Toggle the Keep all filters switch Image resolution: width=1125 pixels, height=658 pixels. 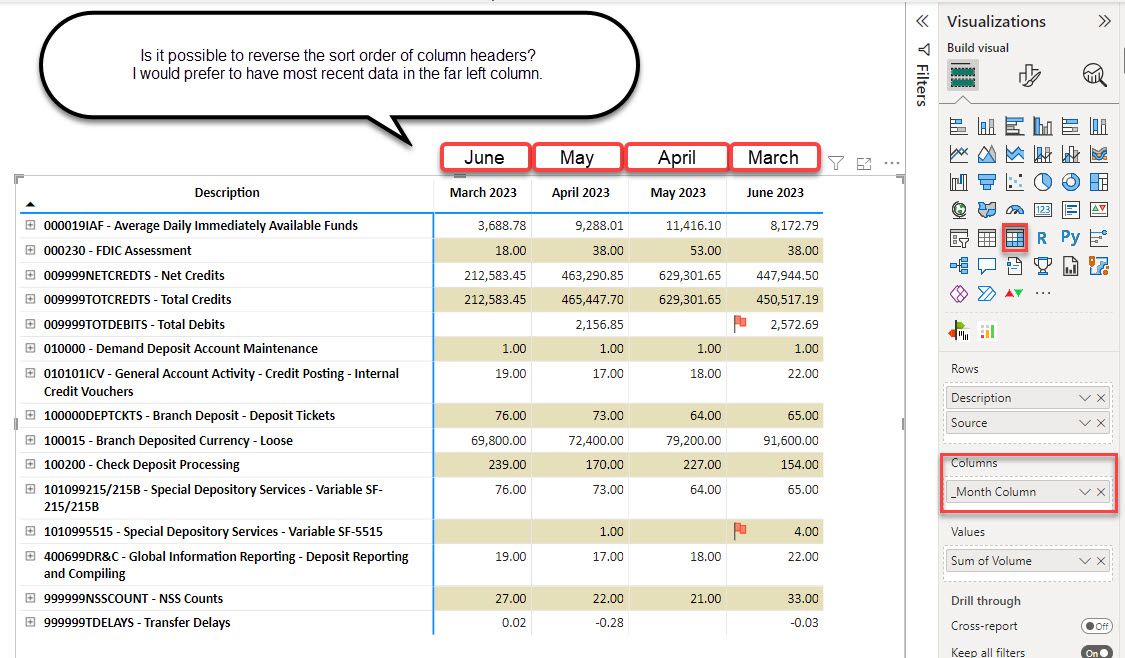(1096, 652)
